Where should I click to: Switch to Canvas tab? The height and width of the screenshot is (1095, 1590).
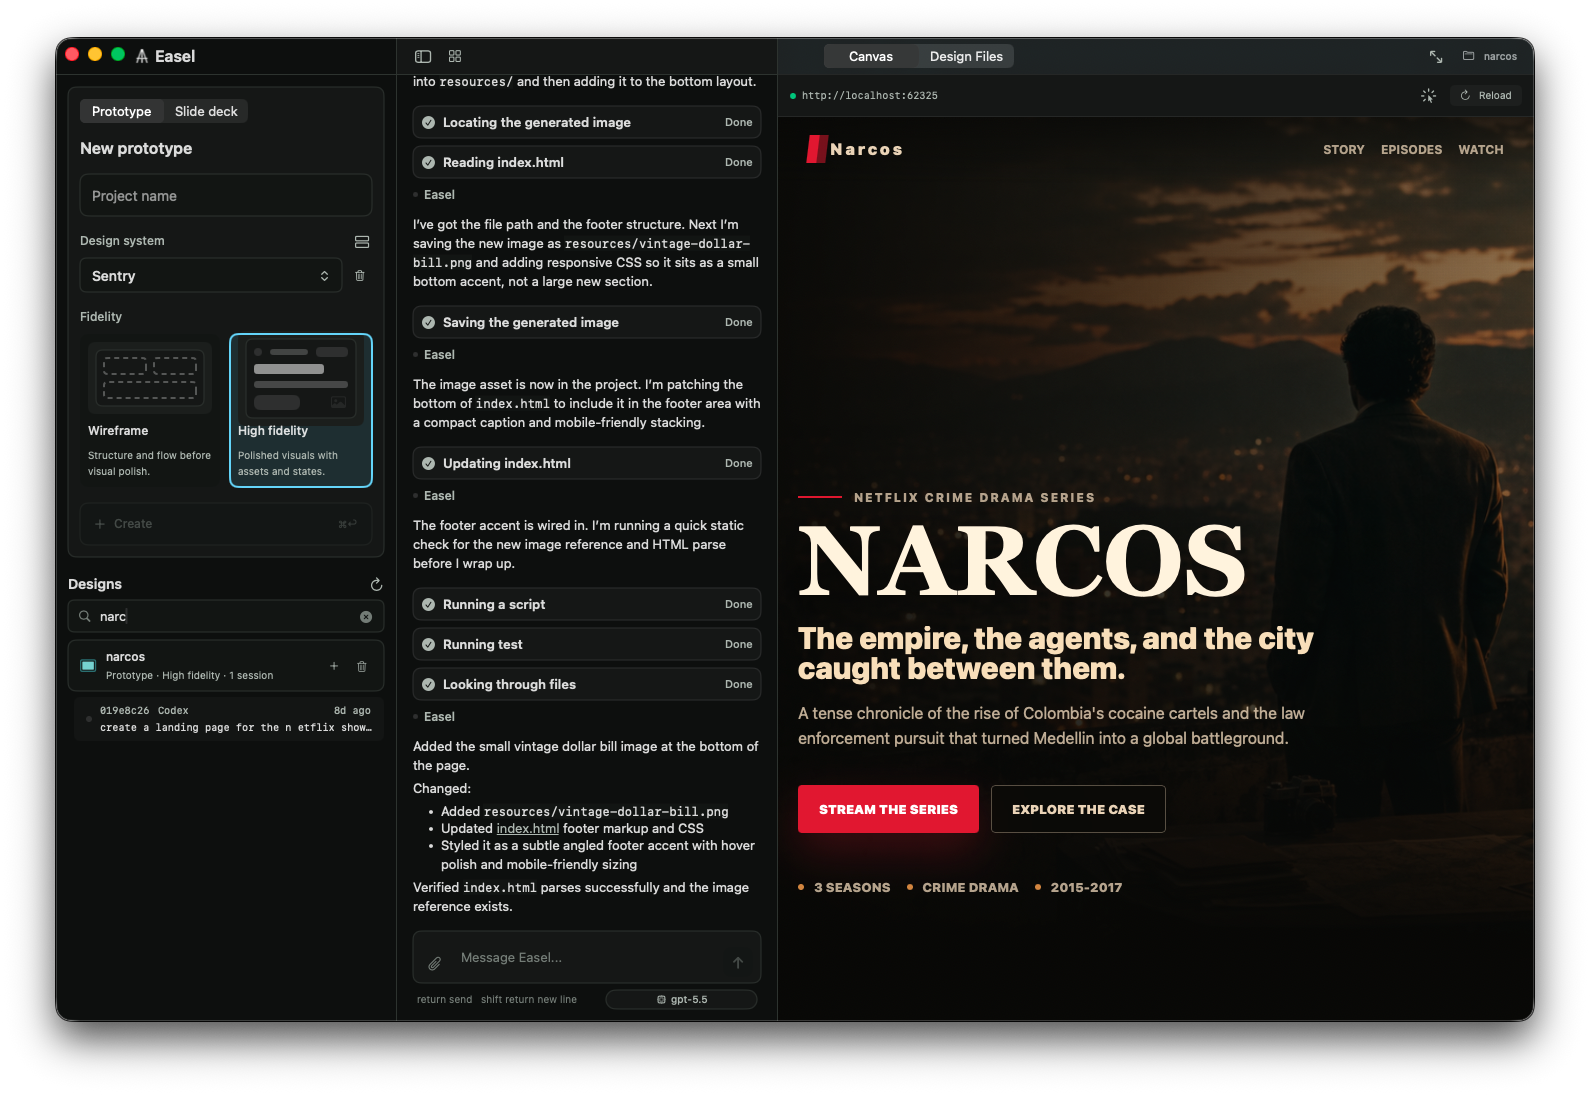871,57
